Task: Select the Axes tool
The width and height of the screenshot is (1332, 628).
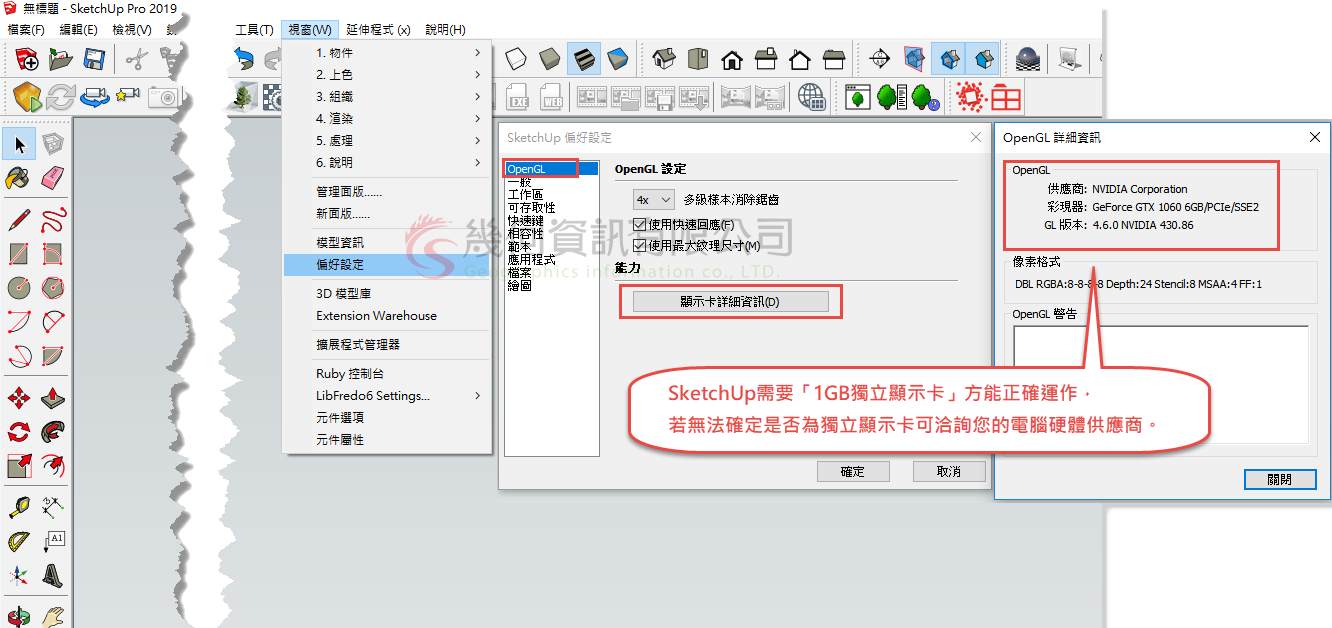Action: coord(18,576)
